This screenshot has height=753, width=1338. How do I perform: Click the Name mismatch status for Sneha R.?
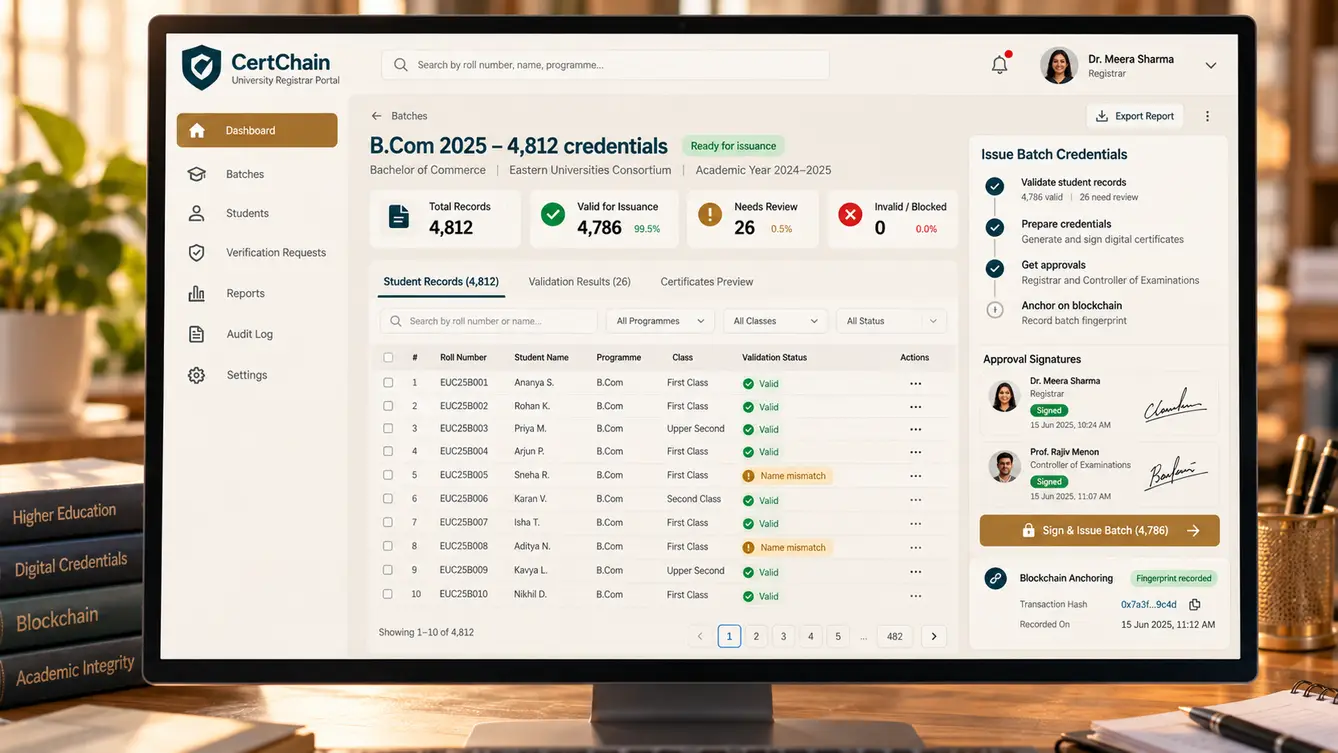786,476
